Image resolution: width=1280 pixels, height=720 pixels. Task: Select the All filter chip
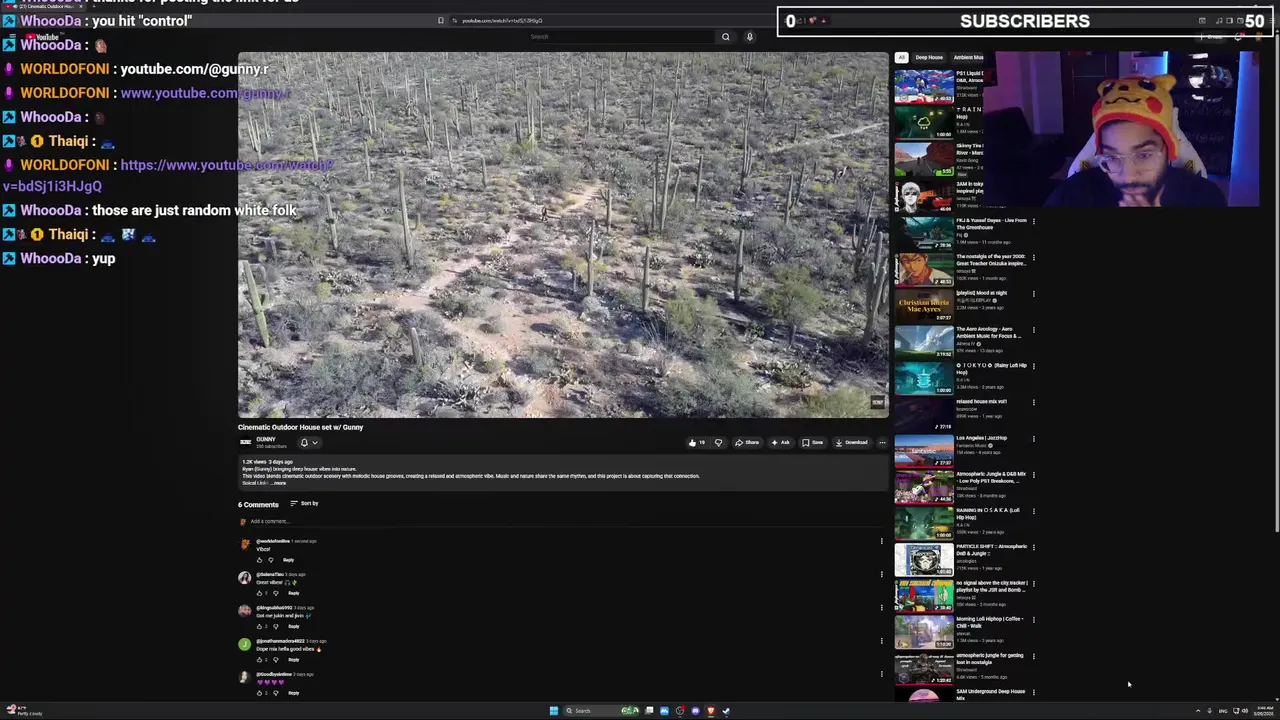[x=901, y=57]
